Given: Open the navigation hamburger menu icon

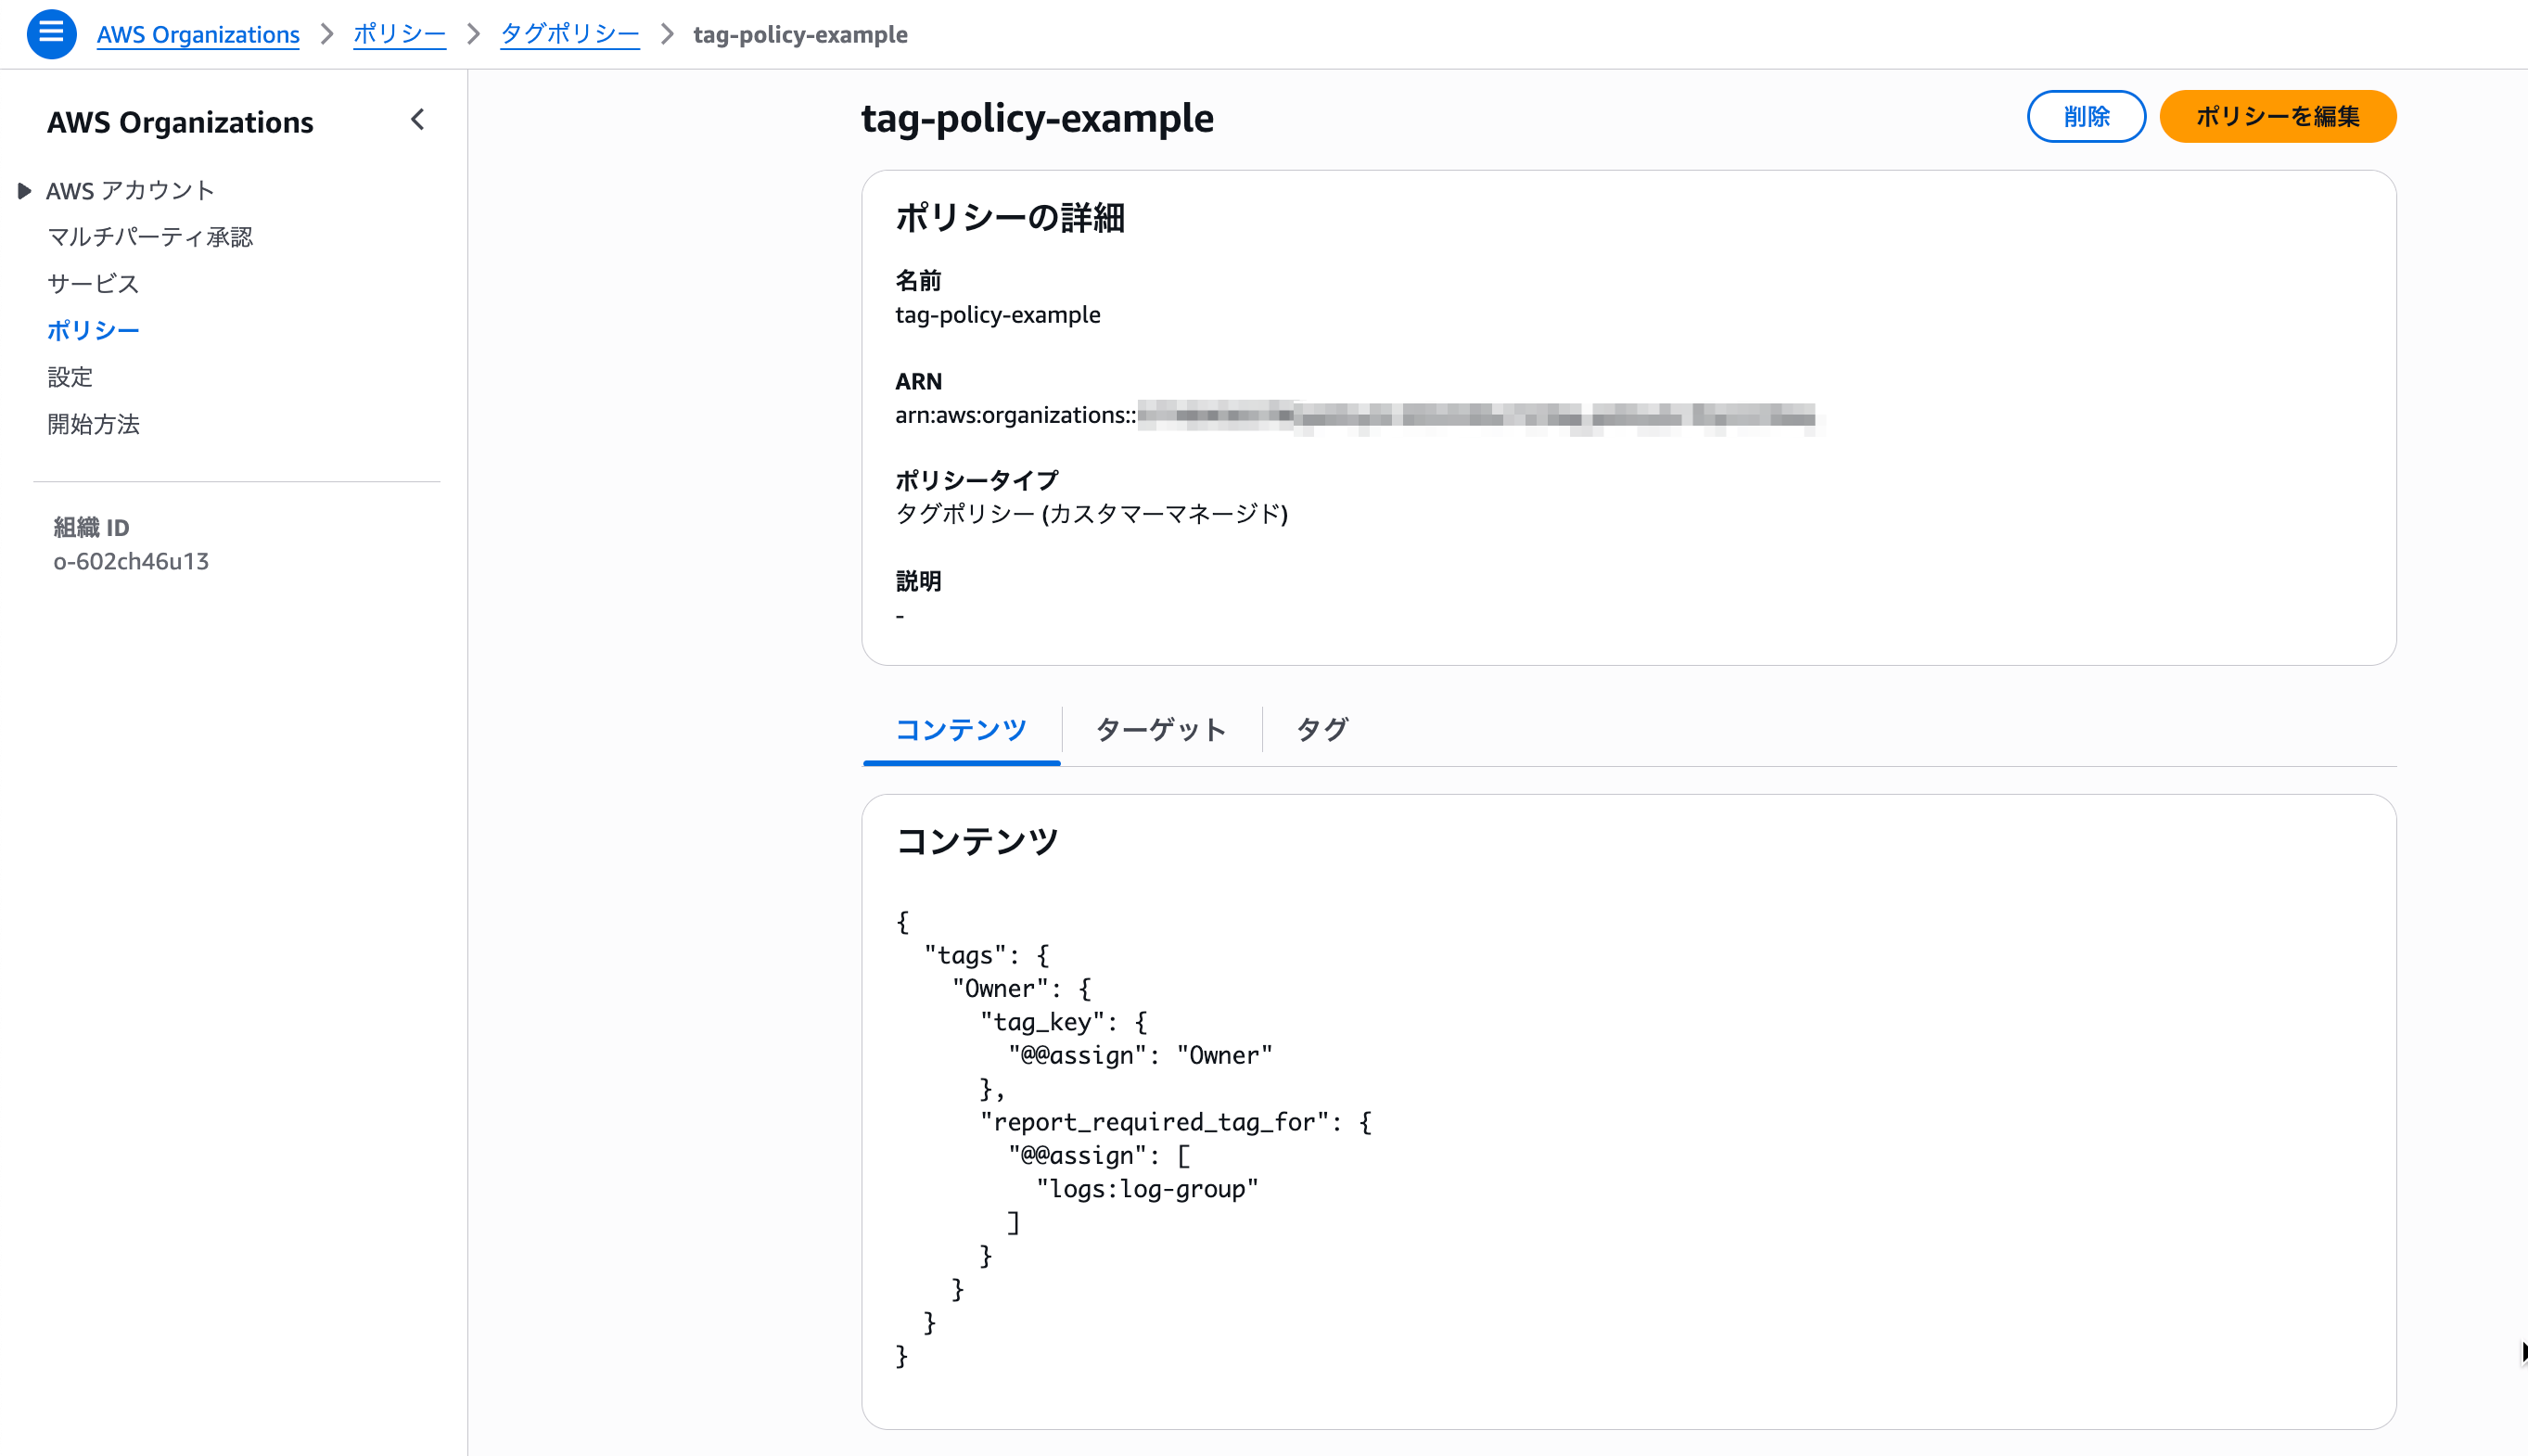Looking at the screenshot, I should 50,33.
